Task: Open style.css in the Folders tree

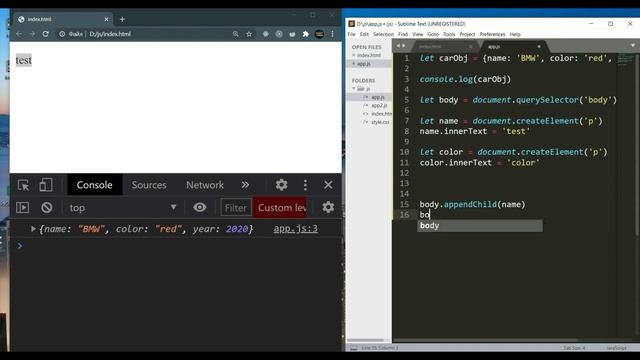Action: [x=380, y=122]
